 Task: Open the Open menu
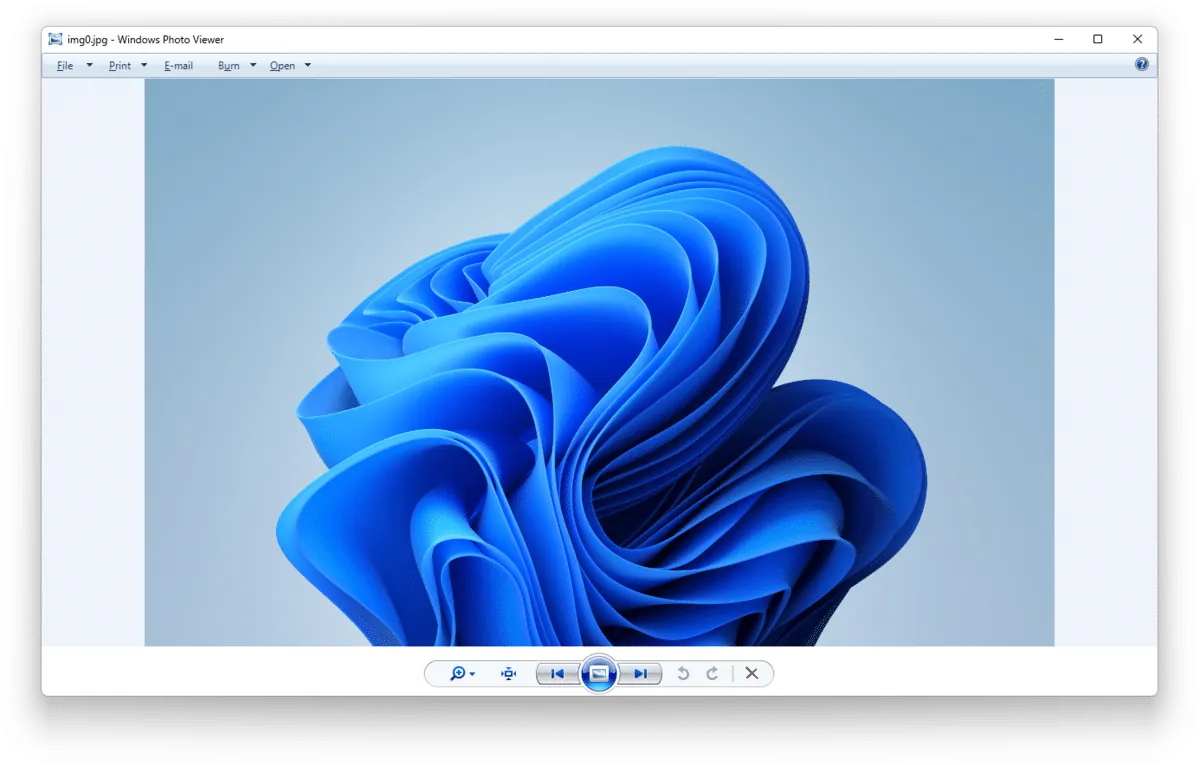[x=283, y=66]
